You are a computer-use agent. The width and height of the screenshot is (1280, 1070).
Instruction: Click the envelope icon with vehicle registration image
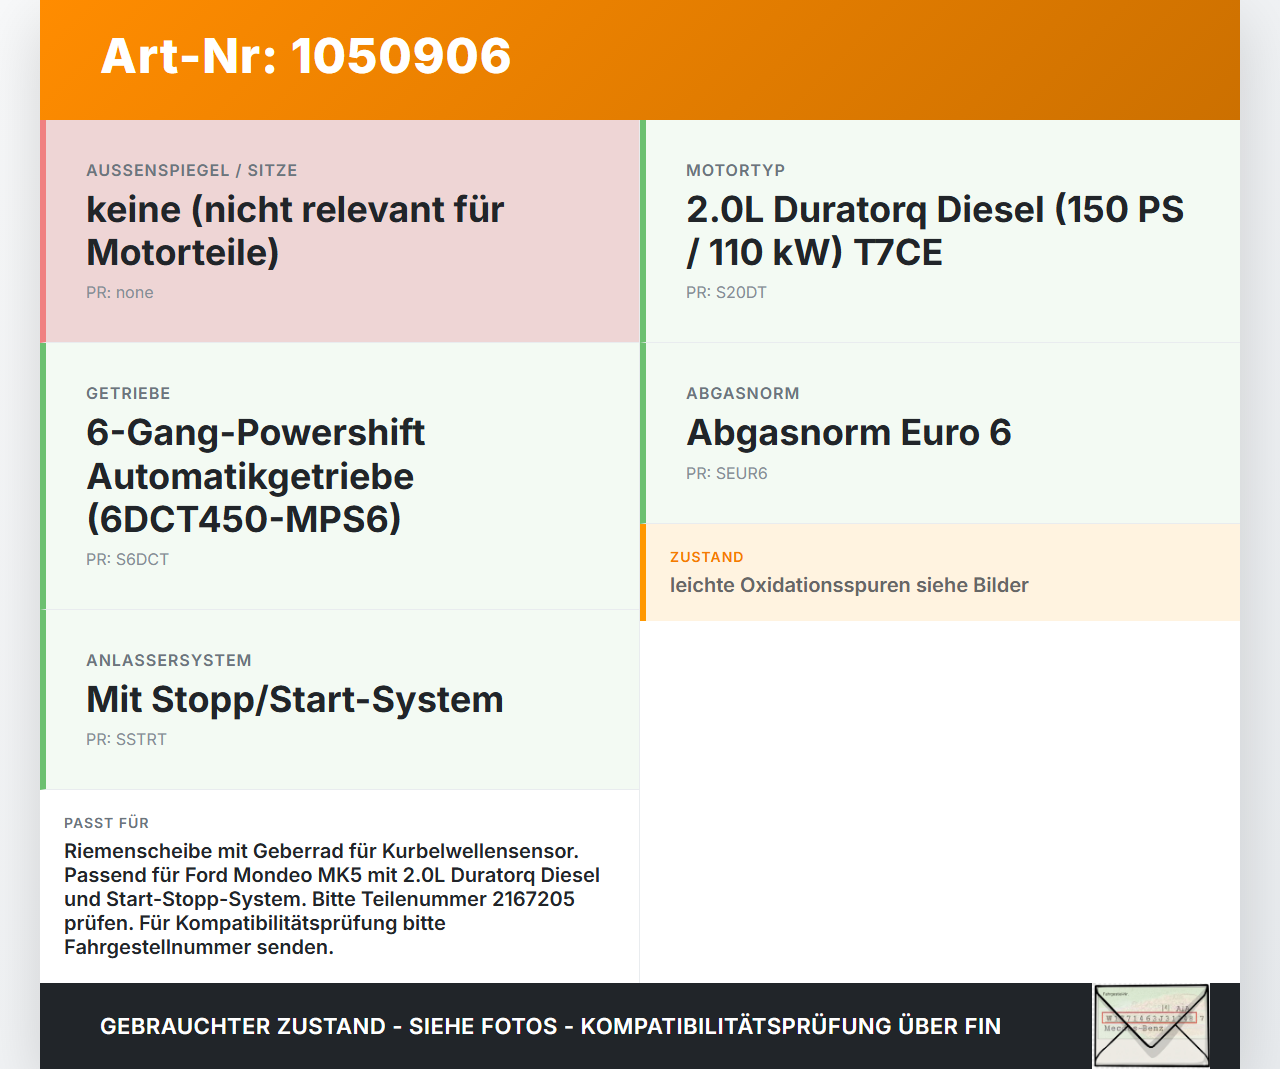click(x=1151, y=1026)
